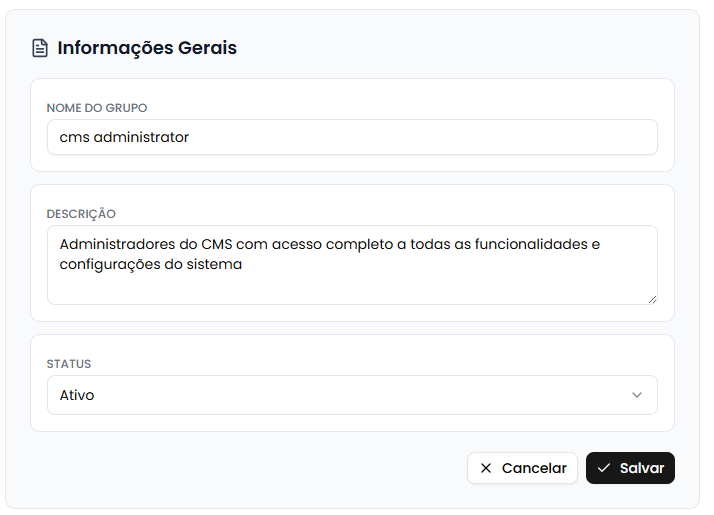
Task: Click the X icon in Cancelar button
Action: point(486,468)
